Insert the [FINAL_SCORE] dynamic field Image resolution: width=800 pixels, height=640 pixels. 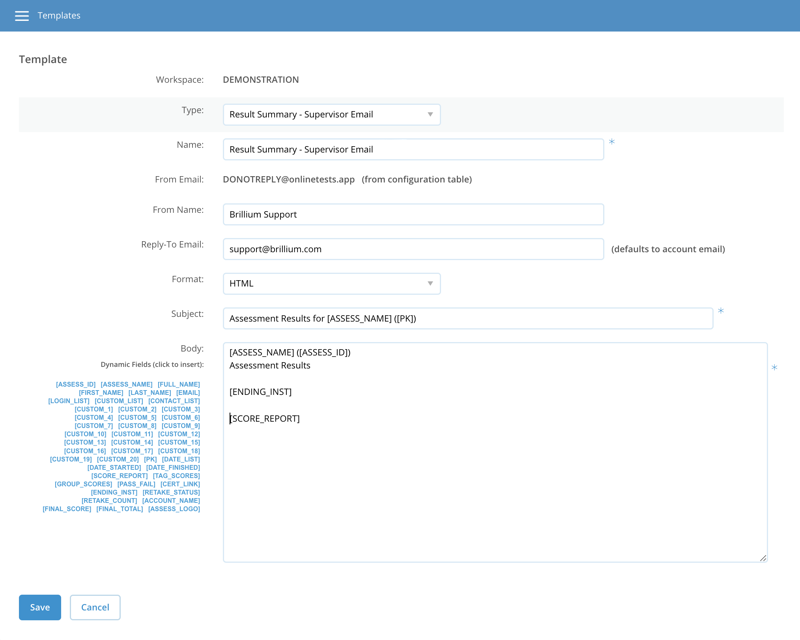pyautogui.click(x=67, y=509)
